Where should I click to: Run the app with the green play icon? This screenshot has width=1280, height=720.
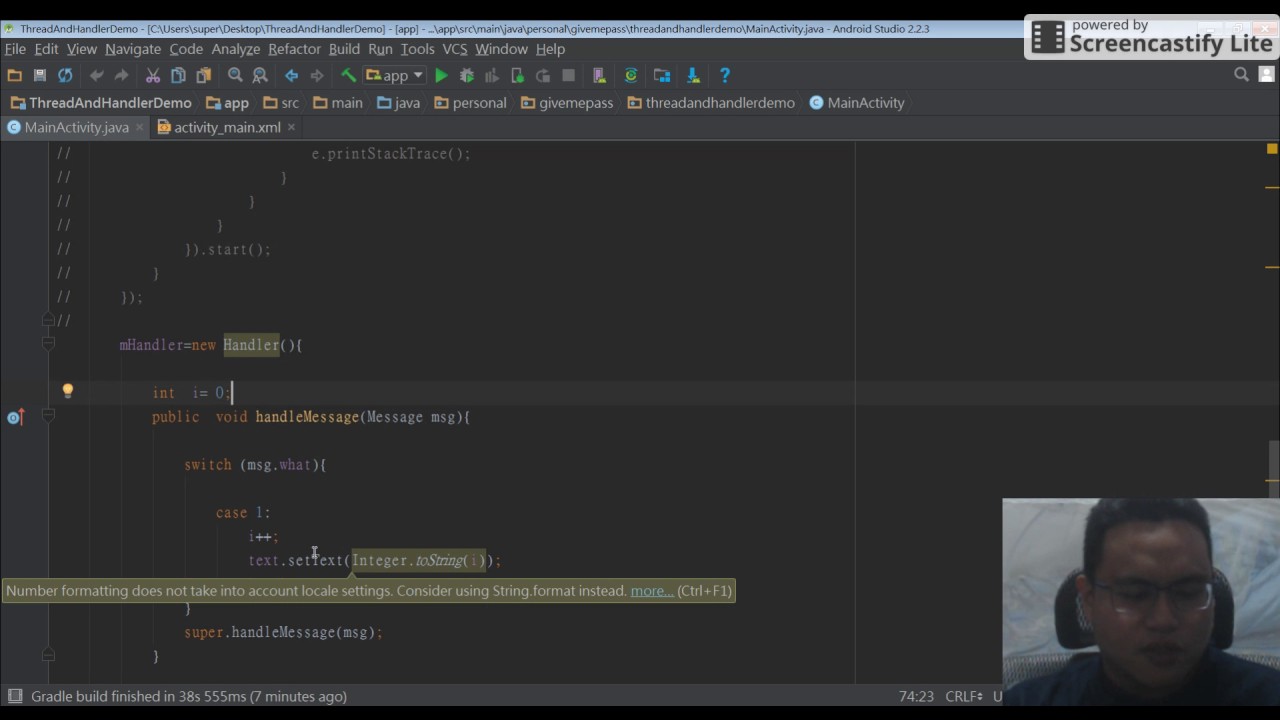(x=441, y=75)
